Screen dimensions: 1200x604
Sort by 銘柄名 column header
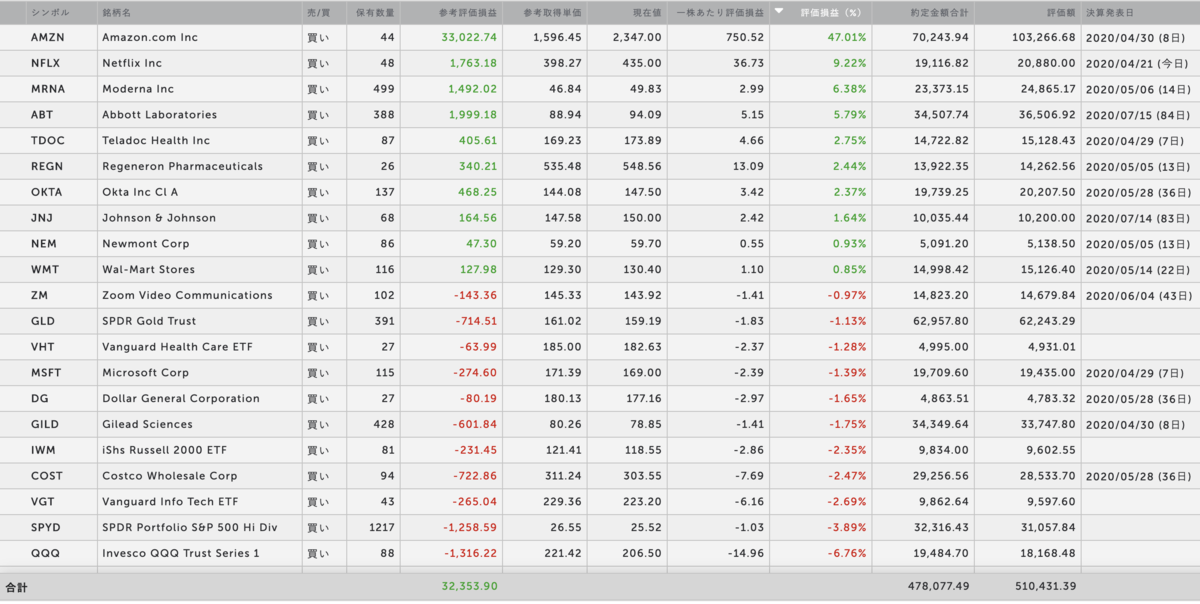pyautogui.click(x=119, y=13)
